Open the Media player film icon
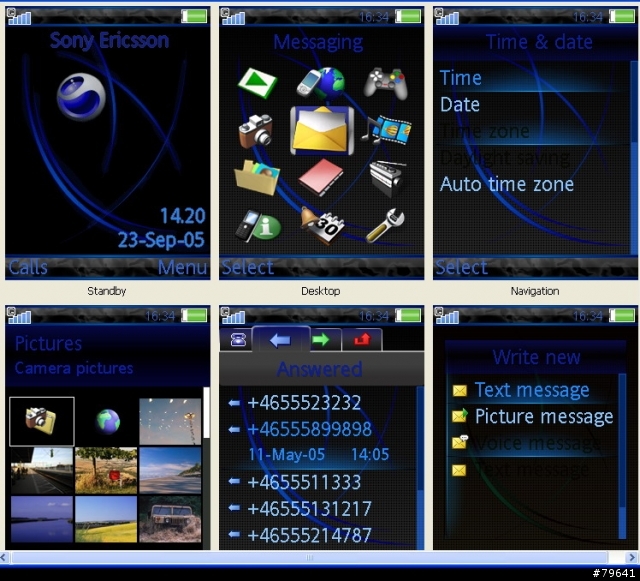 pos(387,130)
